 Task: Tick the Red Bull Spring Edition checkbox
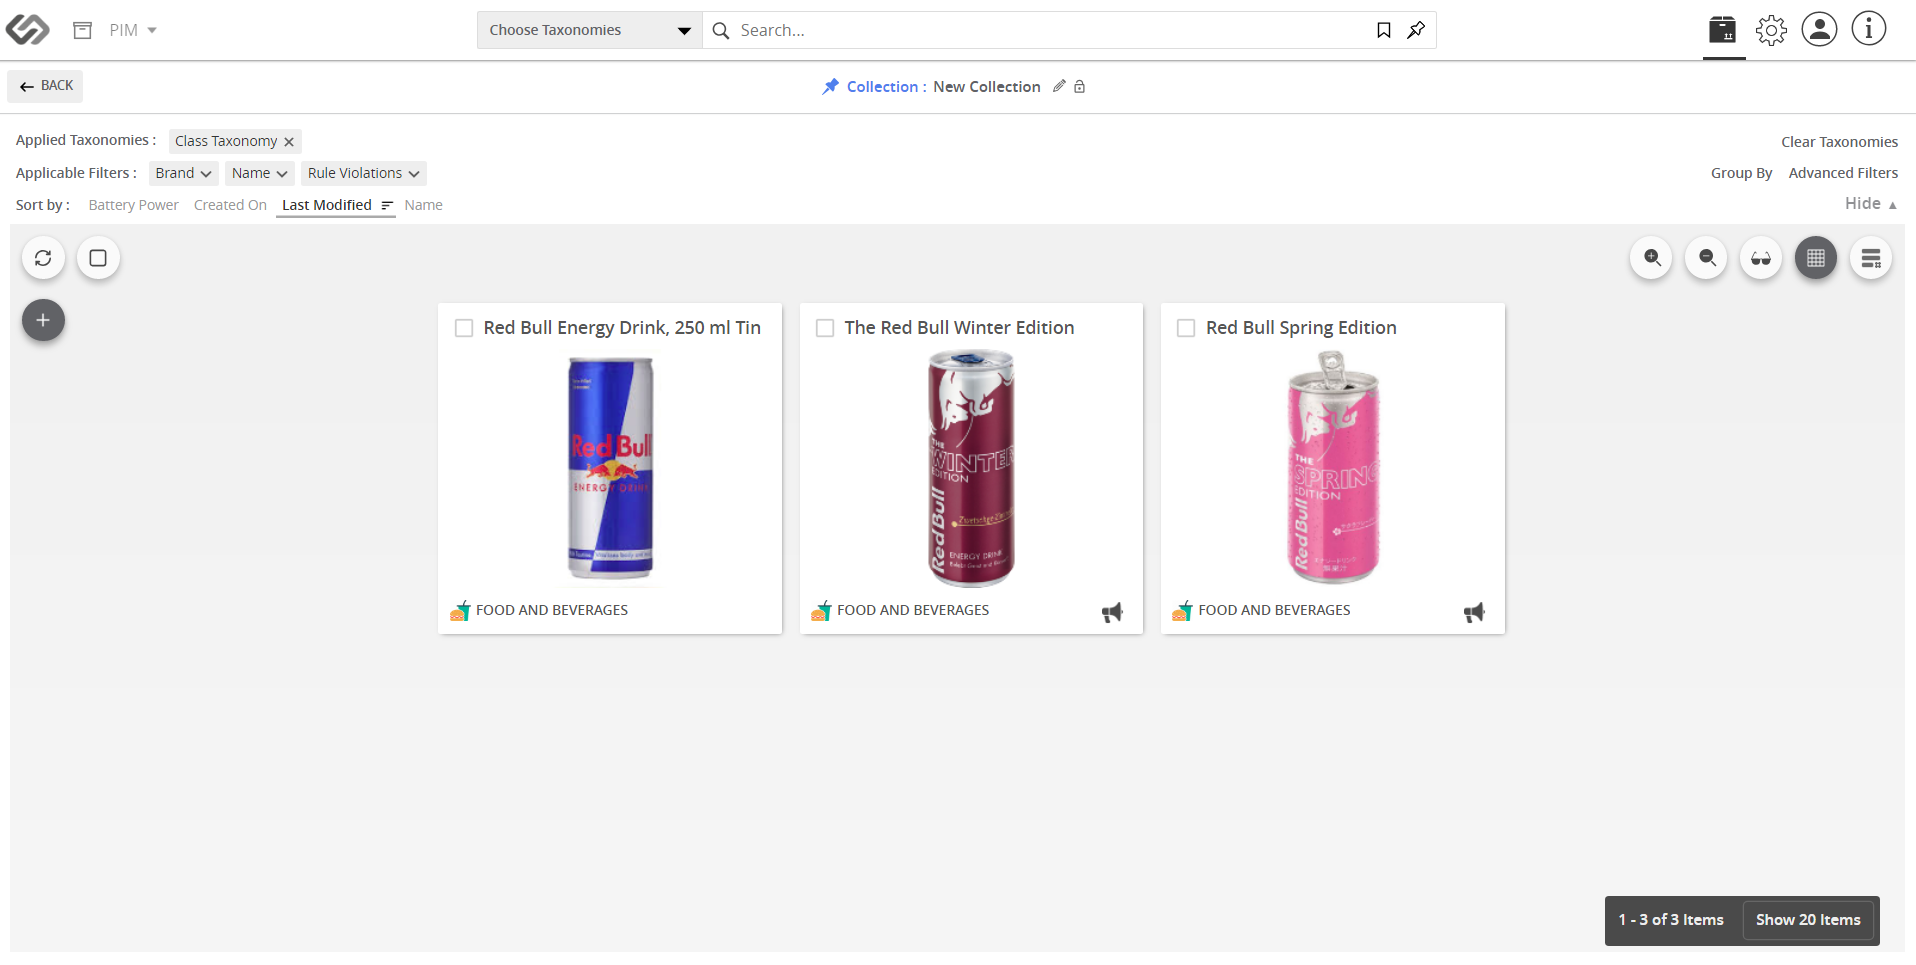(1186, 328)
